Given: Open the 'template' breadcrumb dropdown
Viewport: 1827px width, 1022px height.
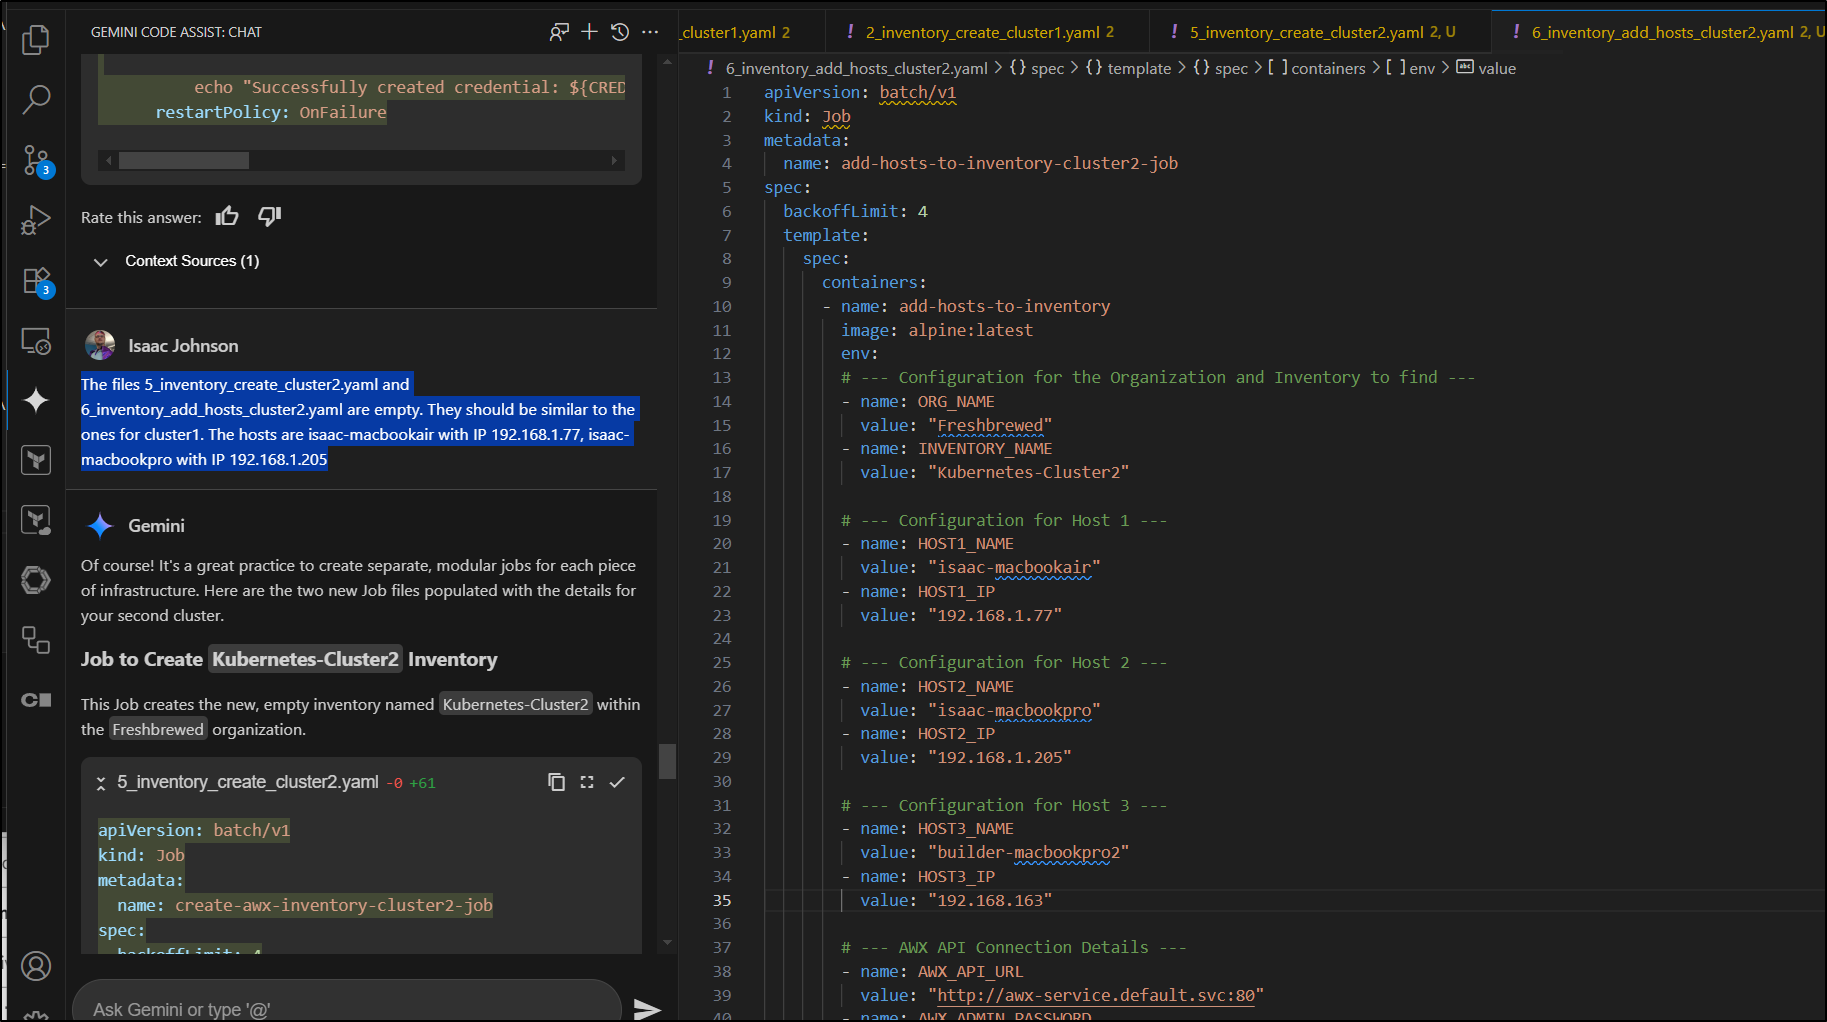Looking at the screenshot, I should point(1128,68).
